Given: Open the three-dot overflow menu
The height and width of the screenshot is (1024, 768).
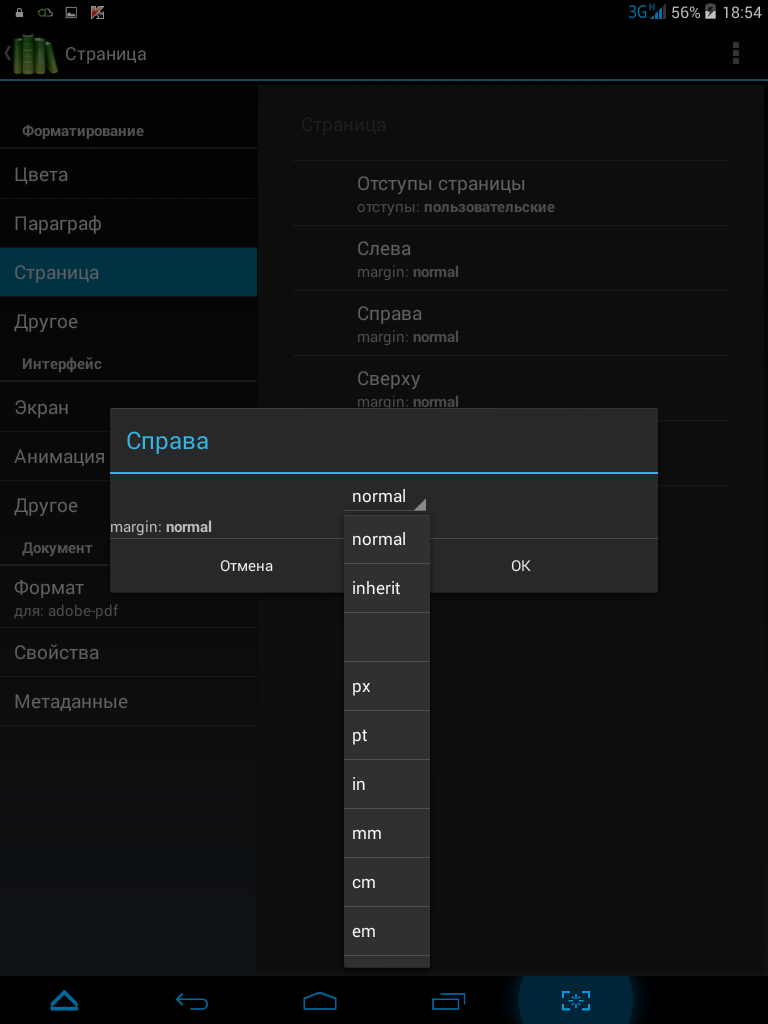Looking at the screenshot, I should [736, 53].
